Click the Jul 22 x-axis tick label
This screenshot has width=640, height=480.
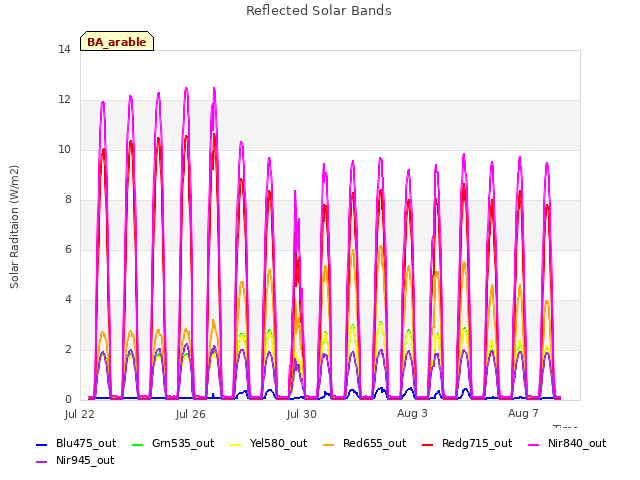click(x=80, y=414)
